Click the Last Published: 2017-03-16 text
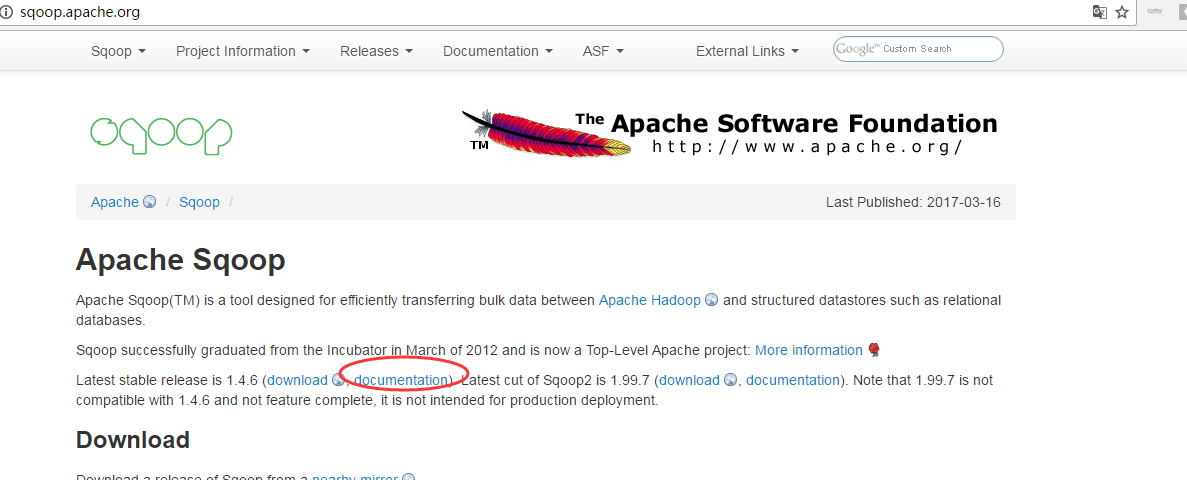Image resolution: width=1187 pixels, height=480 pixels. coord(913,202)
